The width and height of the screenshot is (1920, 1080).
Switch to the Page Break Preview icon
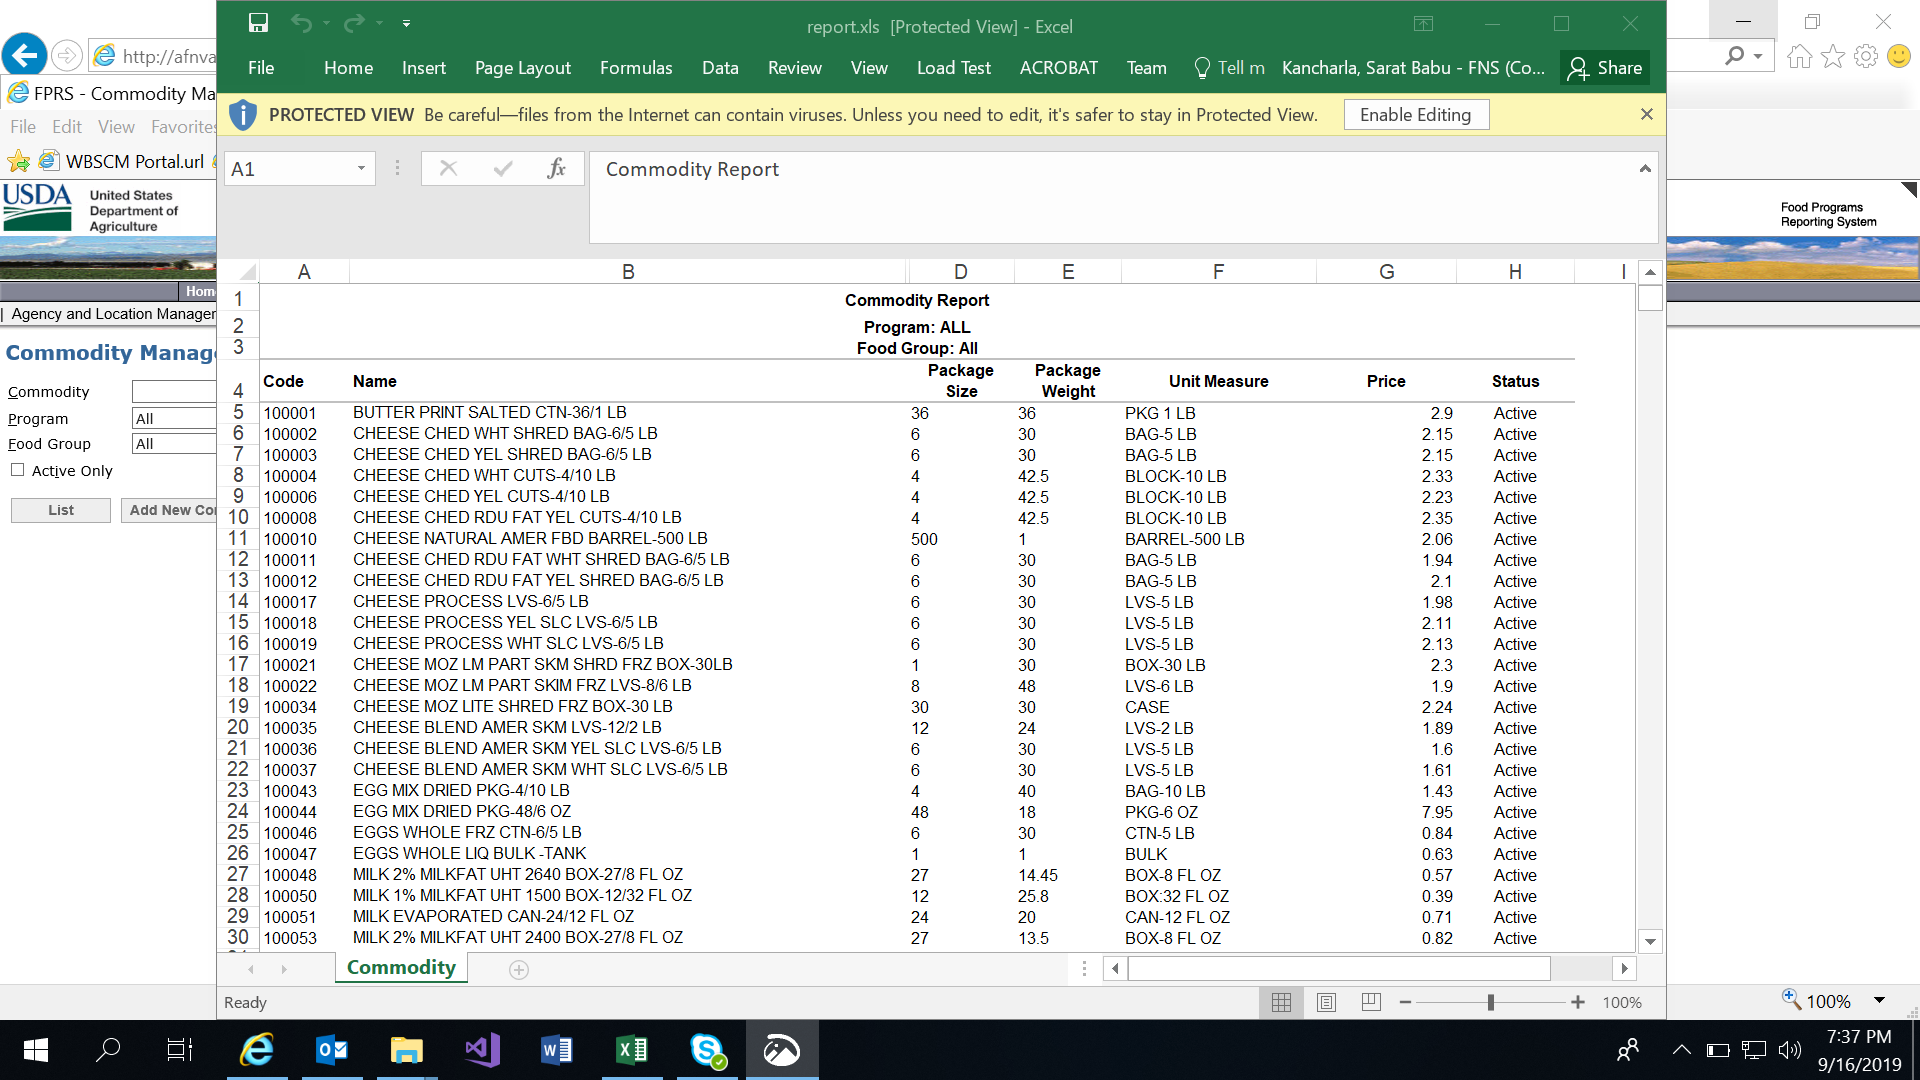click(x=1371, y=1002)
